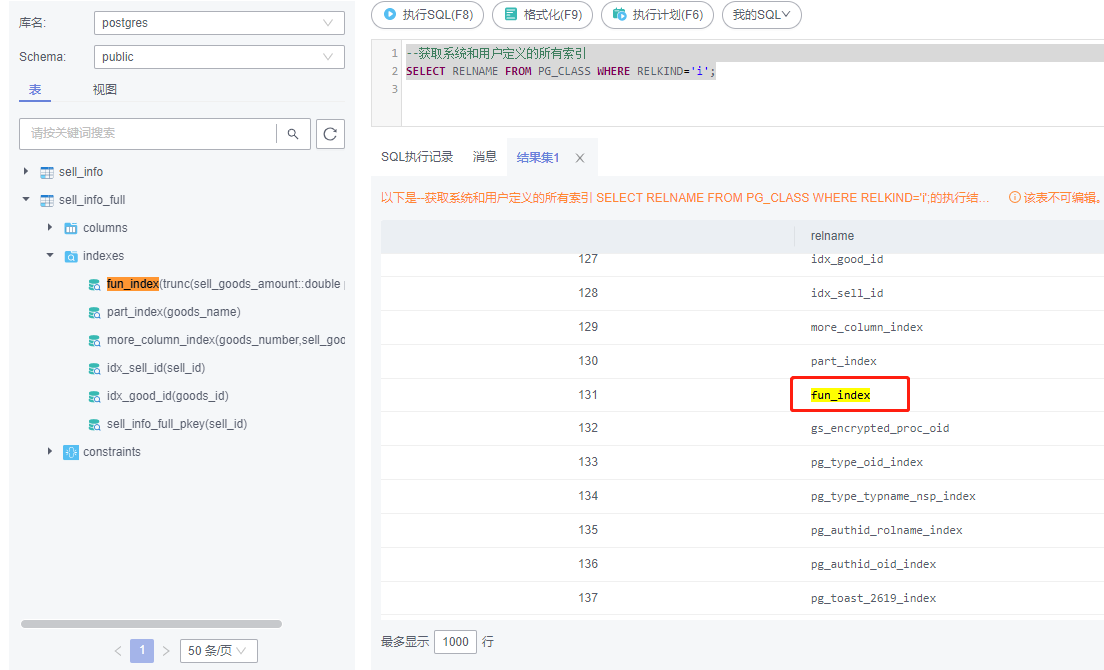1104x670 pixels.
Task: Open the Schema dropdown showing public
Action: [219, 57]
